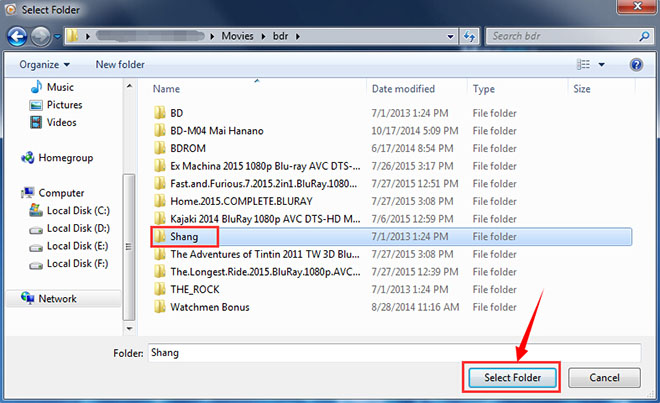Click the BDROM folder icon
Screen dimensions: 660x403
tap(159, 149)
